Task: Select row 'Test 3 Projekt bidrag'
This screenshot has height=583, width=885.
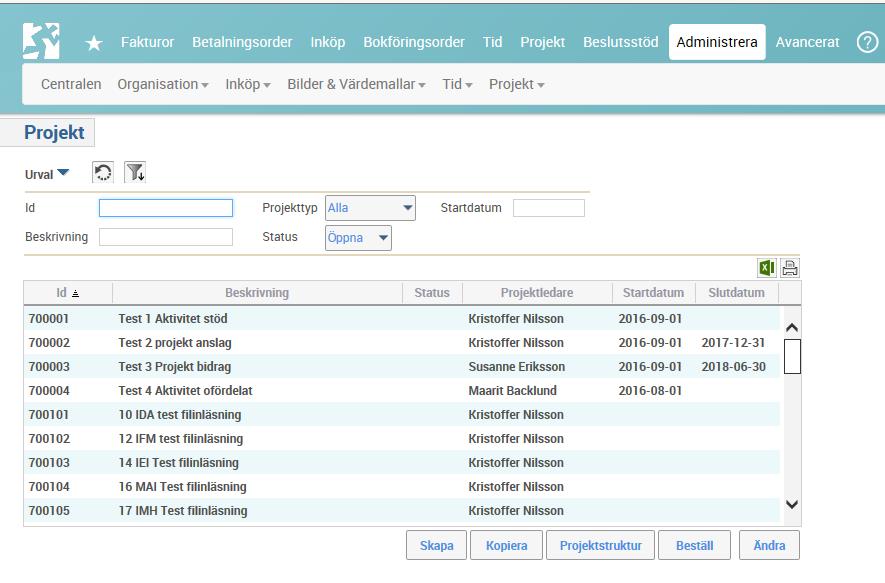Action: (402, 367)
